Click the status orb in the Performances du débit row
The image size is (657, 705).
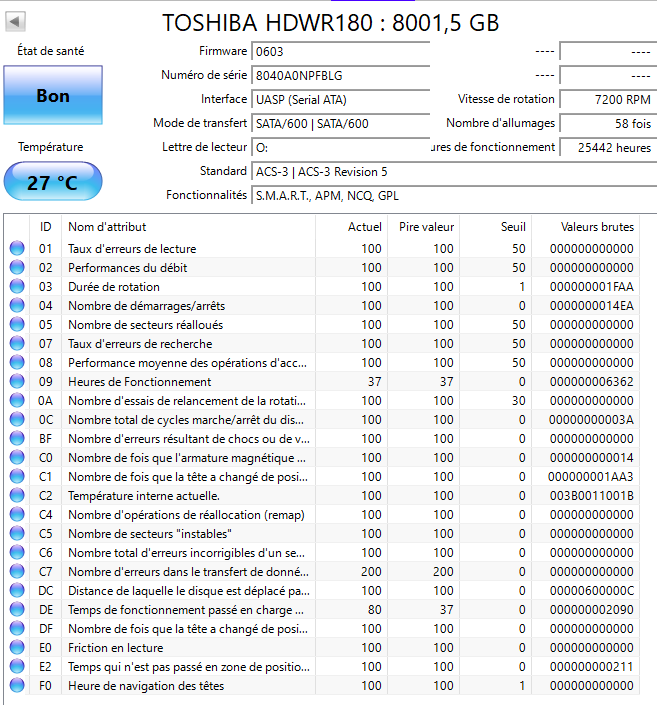click(17, 267)
